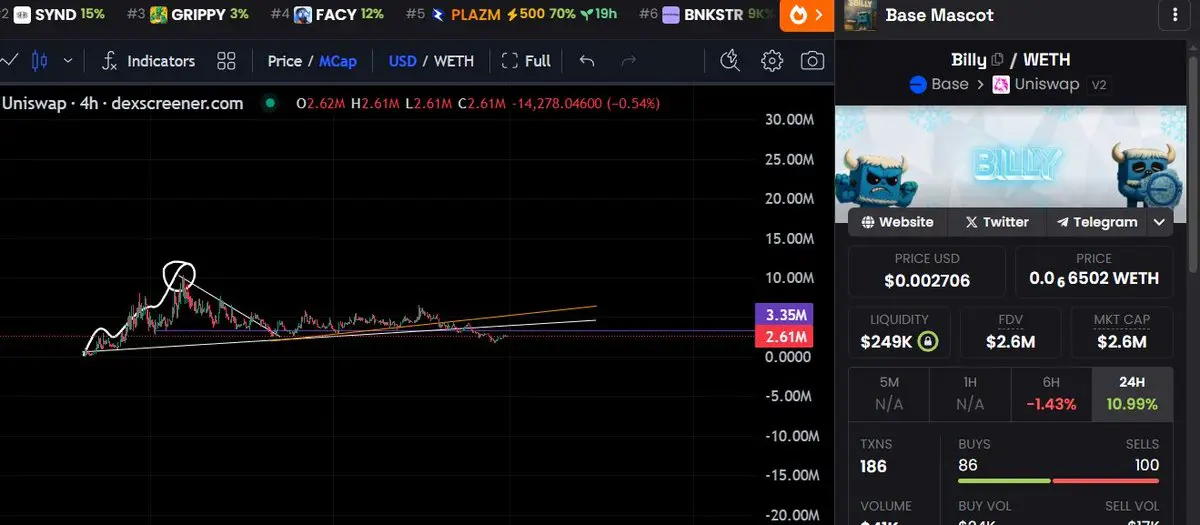This screenshot has height=525, width=1200.
Task: Click the BNKSTR token logo
Action: click(670, 15)
